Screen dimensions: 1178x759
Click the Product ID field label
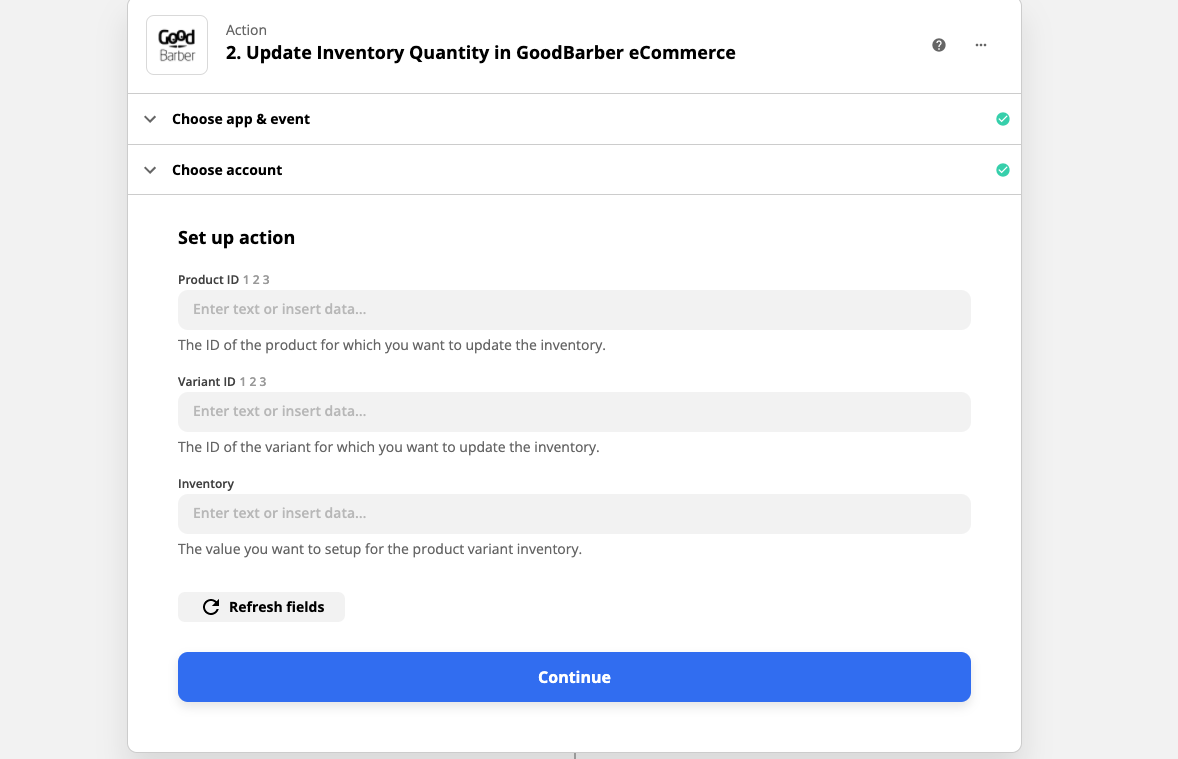point(208,280)
